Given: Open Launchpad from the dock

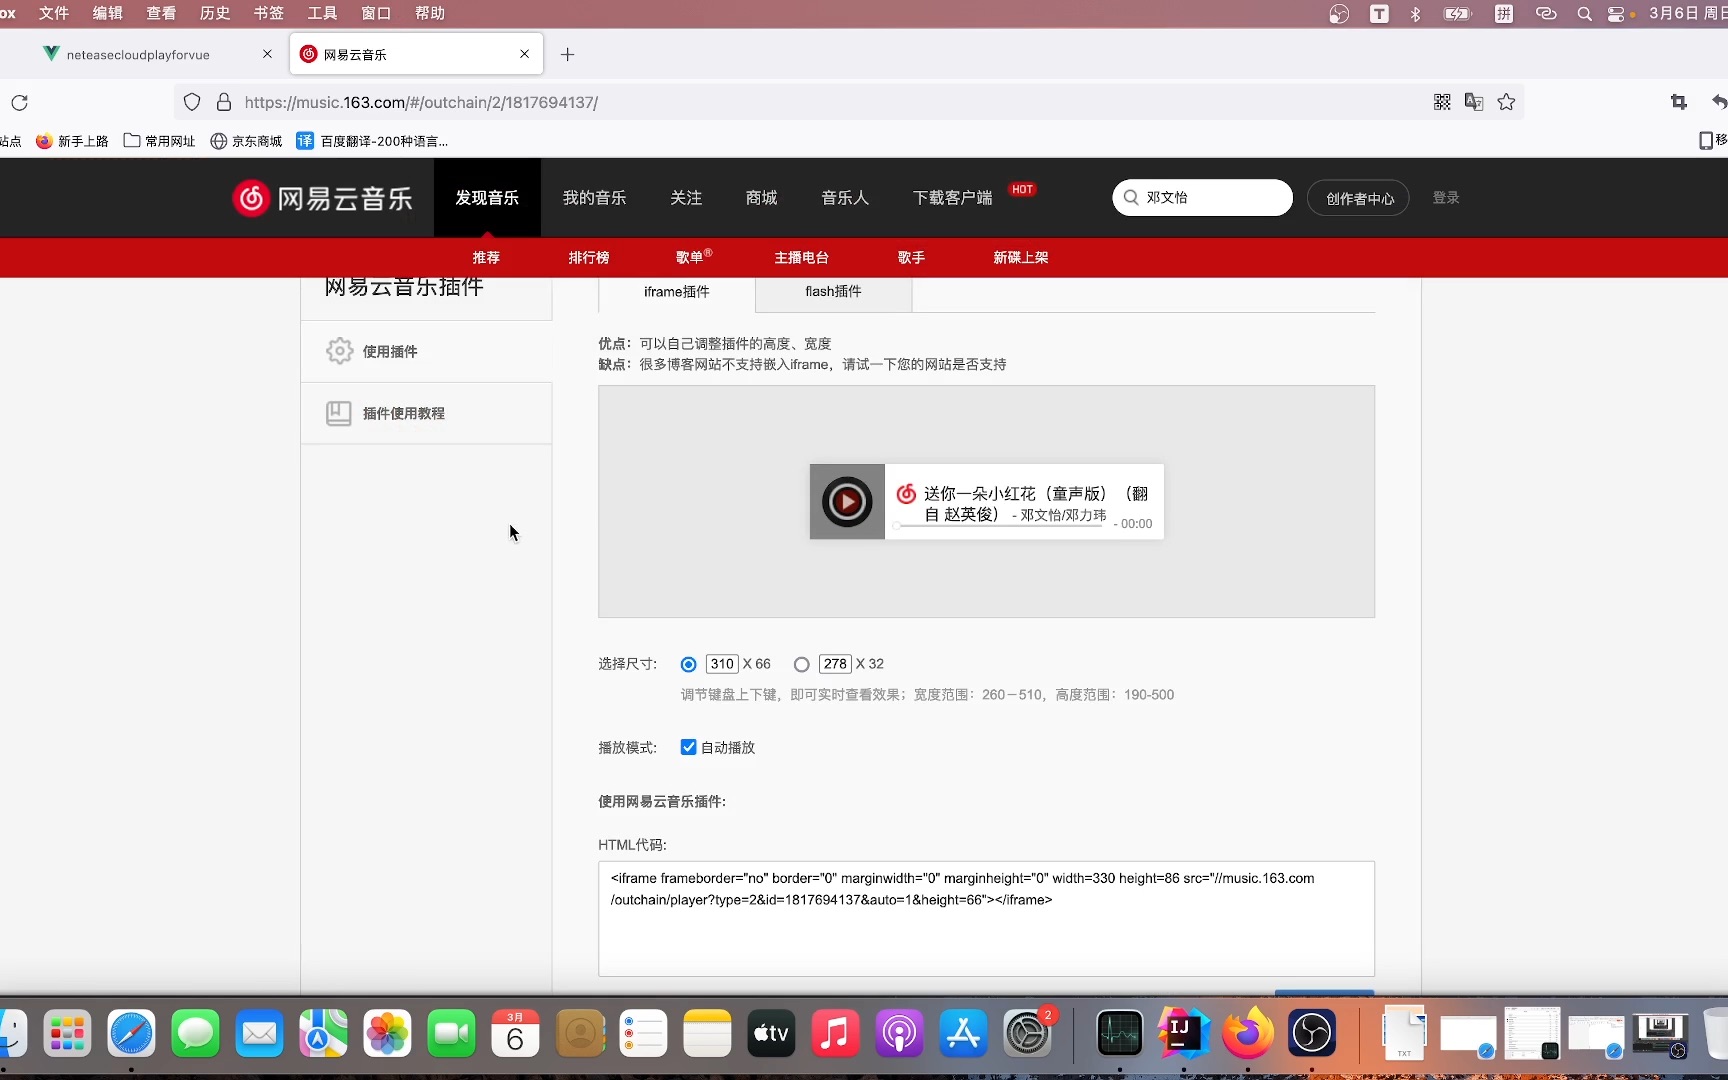Looking at the screenshot, I should pos(67,1033).
